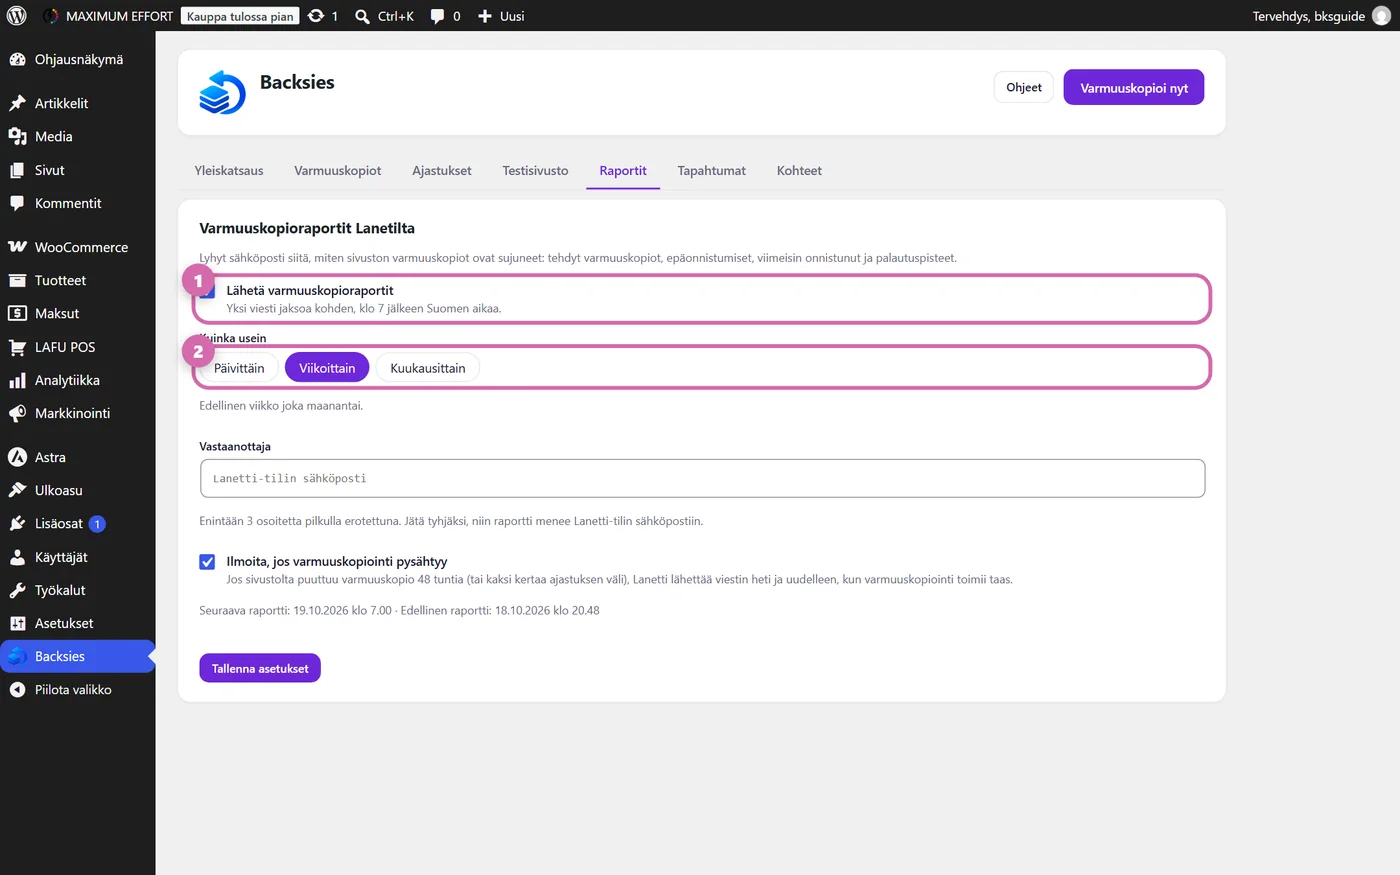Click the WooCommerce logo icon
This screenshot has width=1400, height=875.
pyautogui.click(x=17, y=247)
